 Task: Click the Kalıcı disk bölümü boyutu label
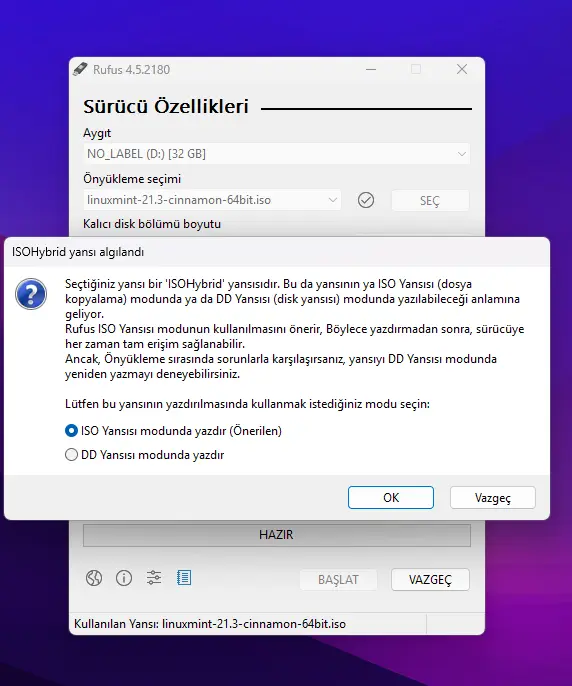coord(152,224)
